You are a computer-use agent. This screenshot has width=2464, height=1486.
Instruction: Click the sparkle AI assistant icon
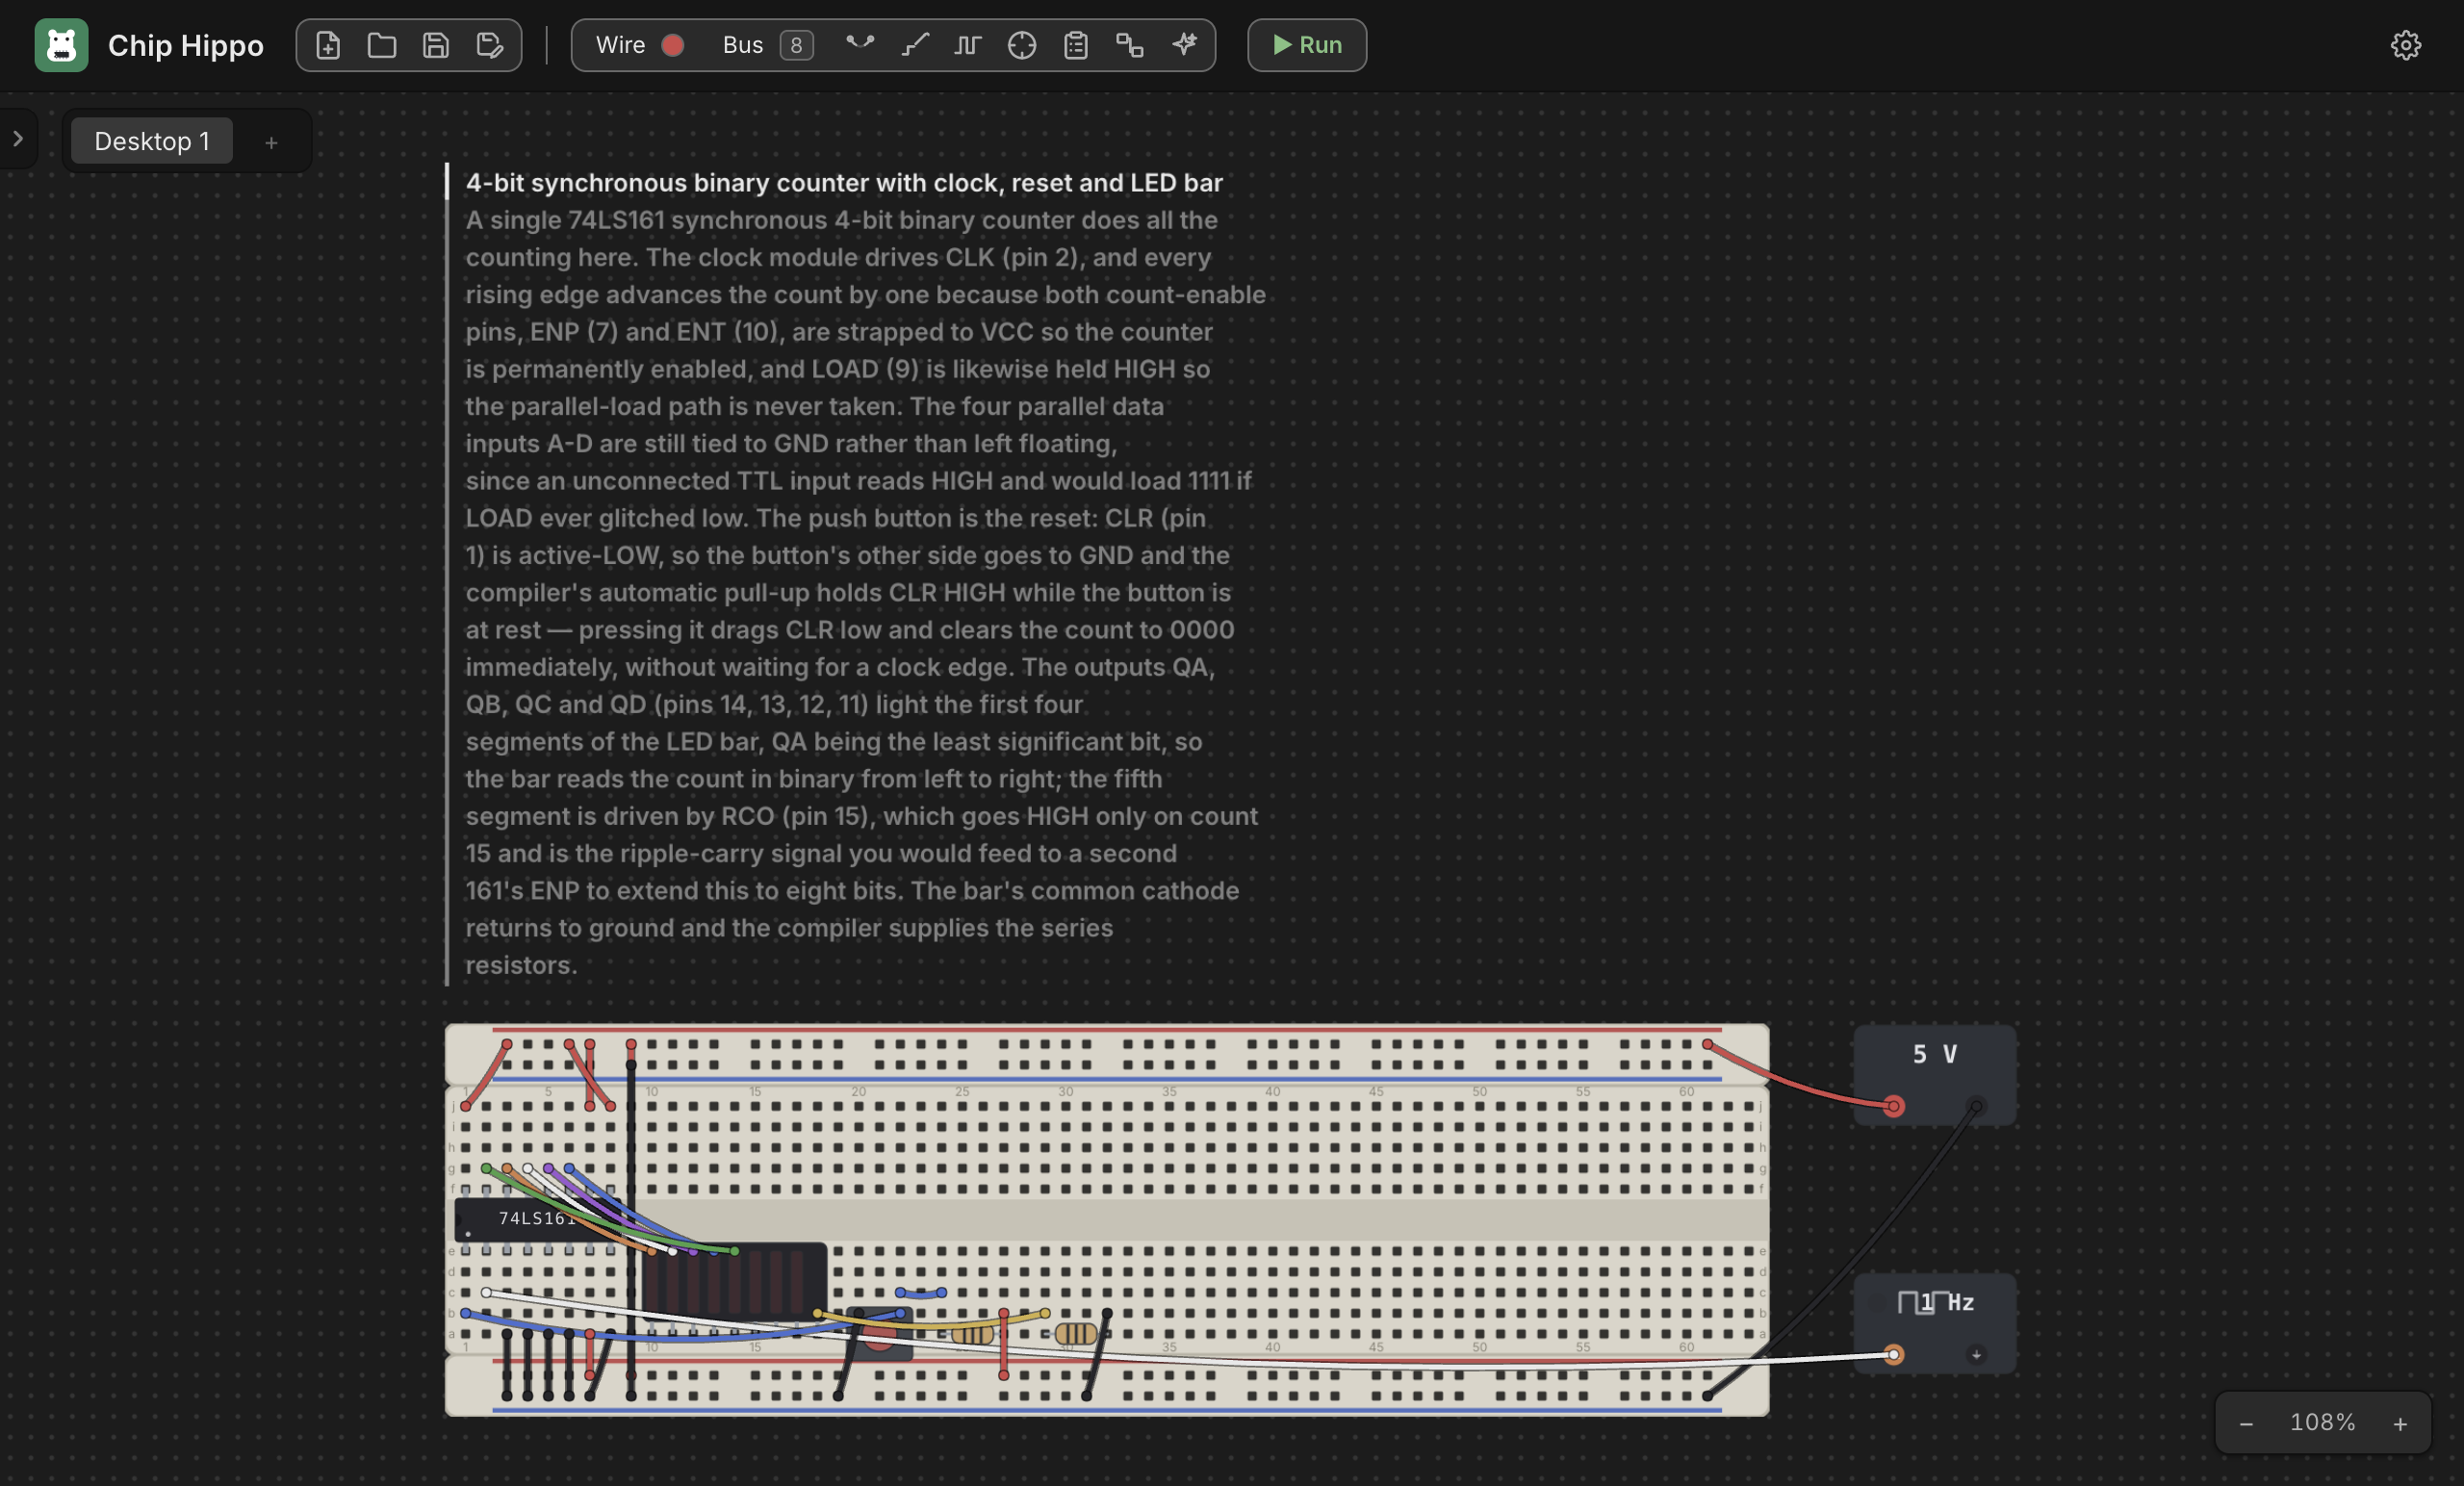pyautogui.click(x=1184, y=45)
